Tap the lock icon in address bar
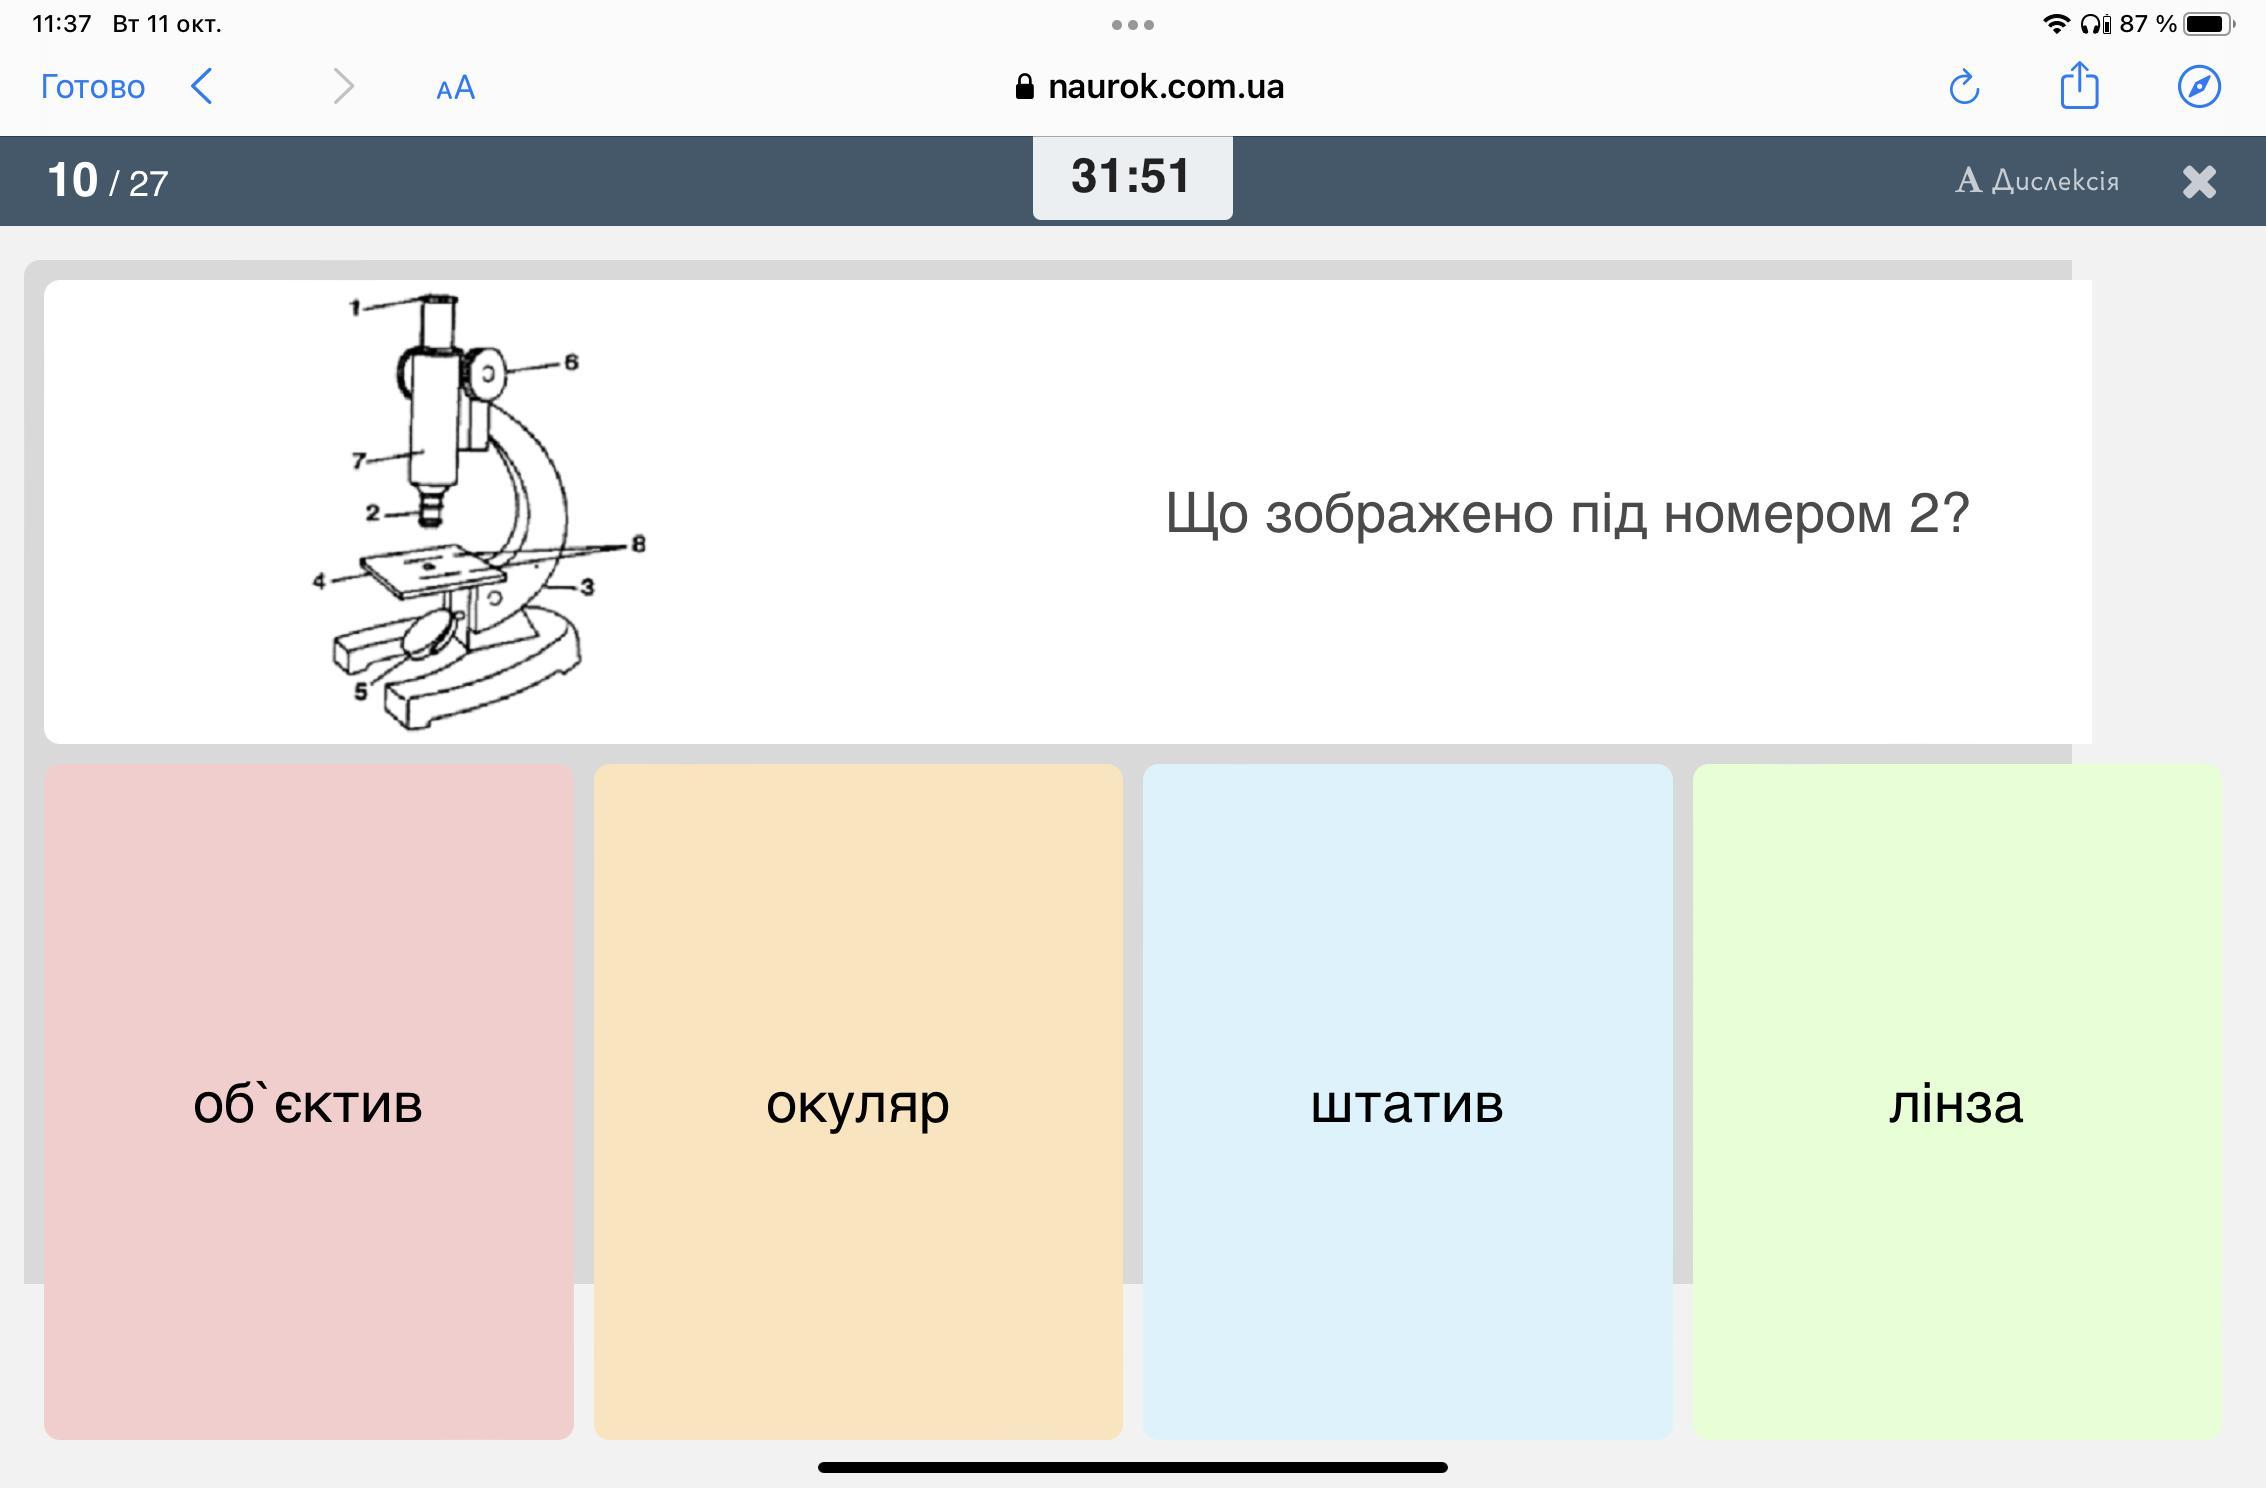 [1024, 87]
